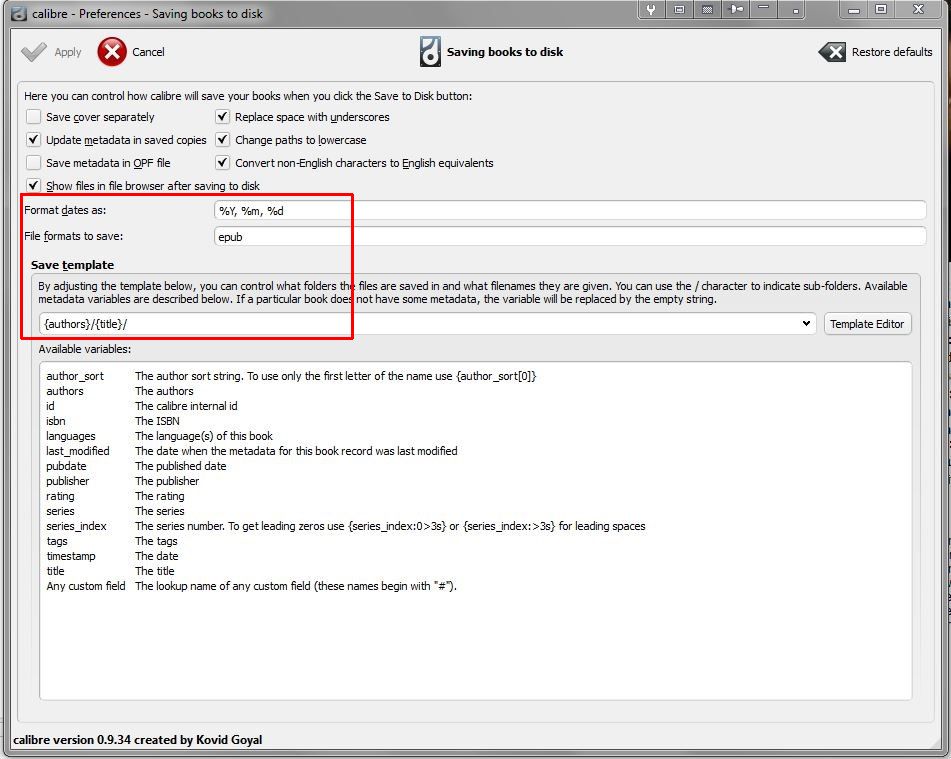Click the Format dates as label
The image size is (951, 759).
click(x=65, y=210)
